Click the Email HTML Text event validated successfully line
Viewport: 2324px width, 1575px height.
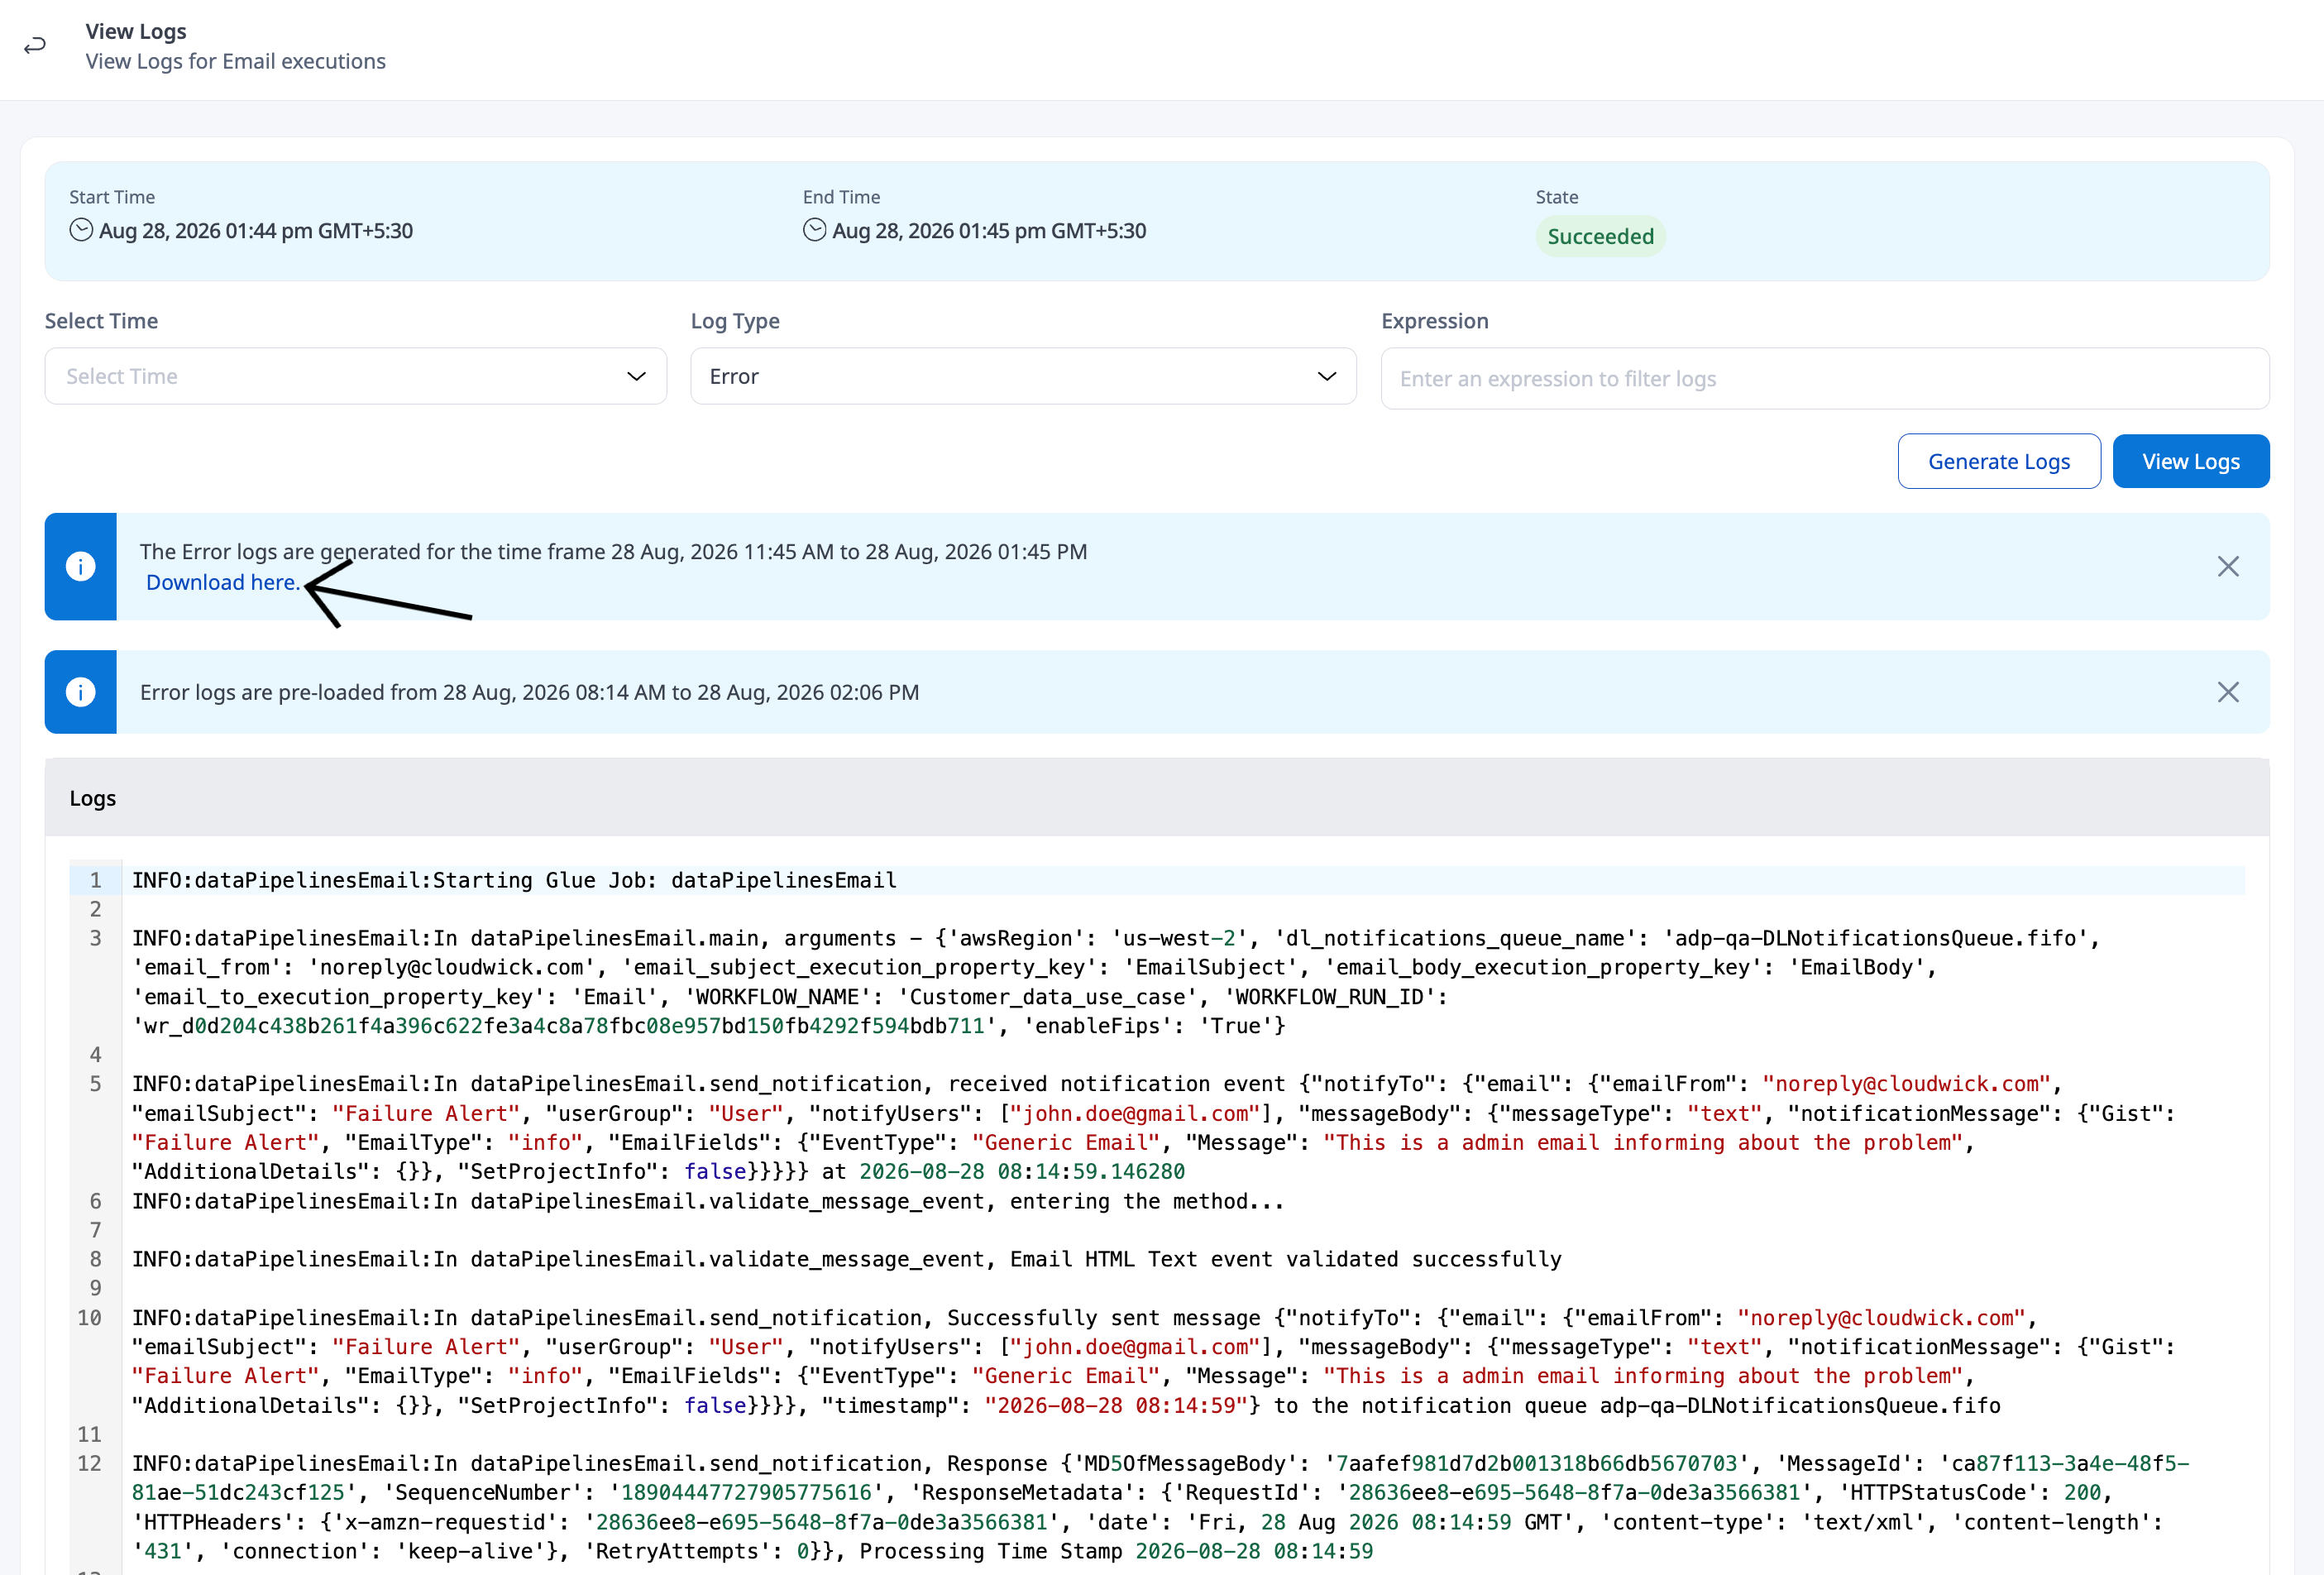pyautogui.click(x=847, y=1259)
